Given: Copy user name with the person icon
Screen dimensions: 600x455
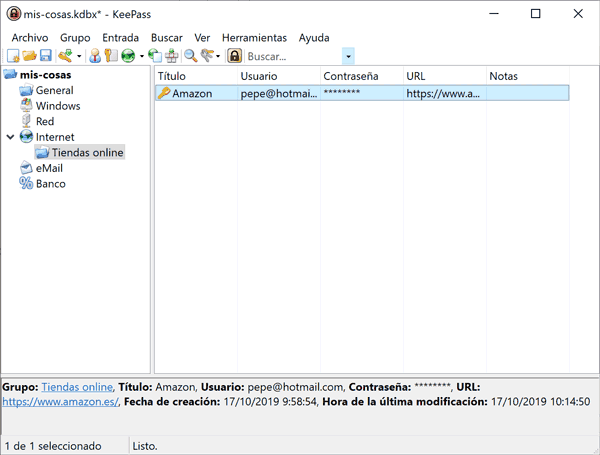Looking at the screenshot, I should (95, 56).
